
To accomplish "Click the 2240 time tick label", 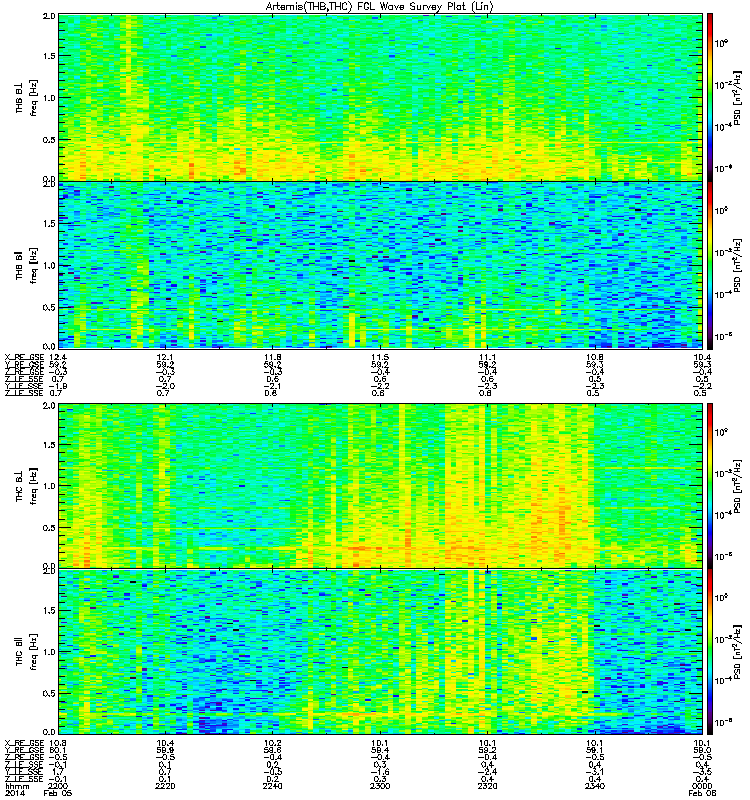I will pyautogui.click(x=272, y=786).
